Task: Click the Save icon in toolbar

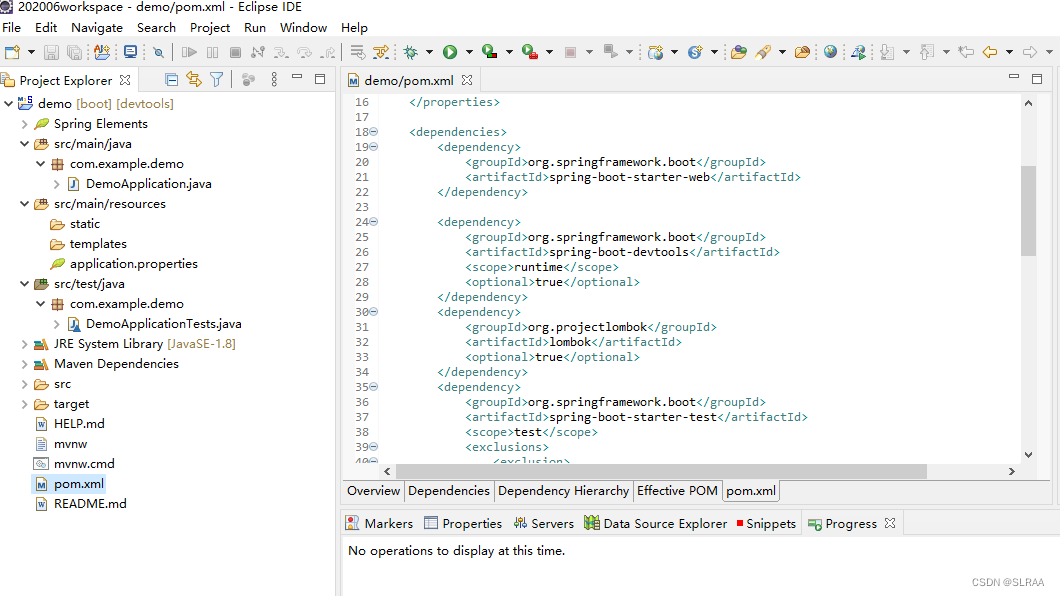Action: pyautogui.click(x=51, y=52)
